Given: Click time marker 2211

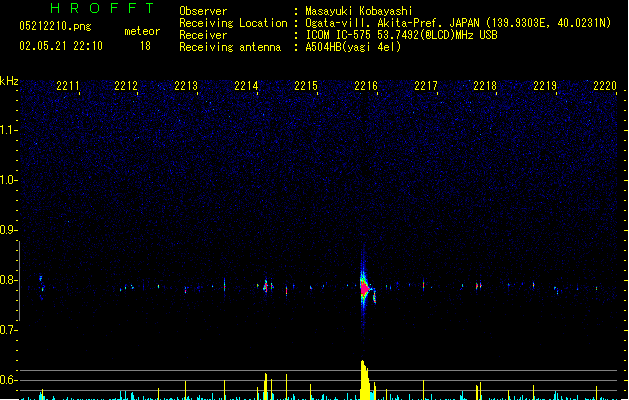Looking at the screenshot, I should (67, 86).
